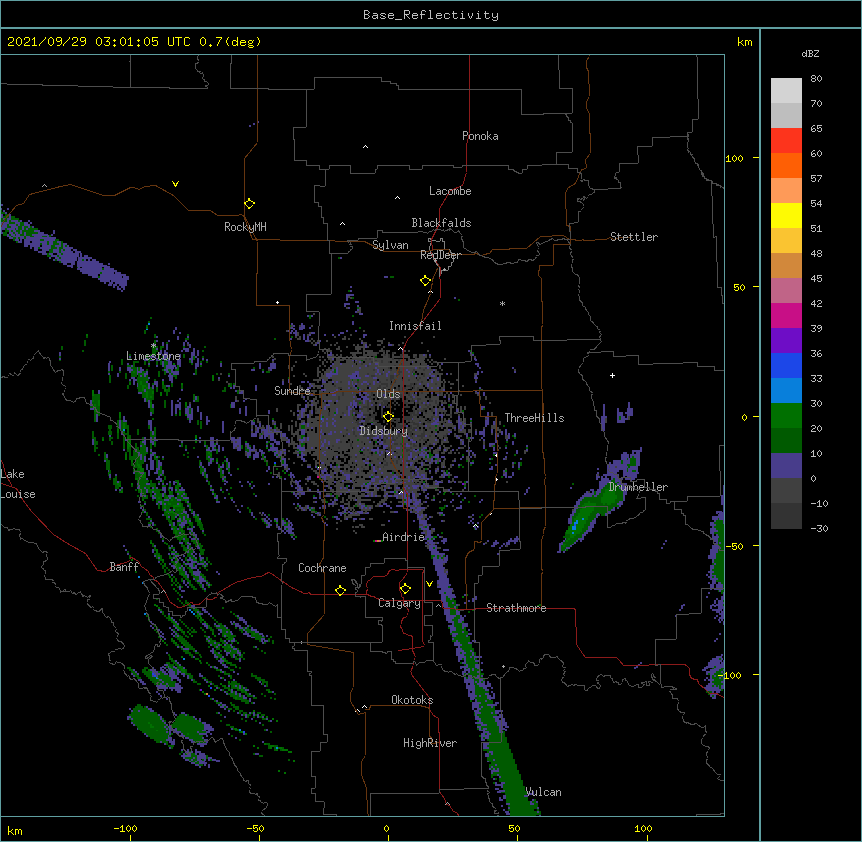Click the Ponoka city label
862x842 pixels.
[480, 136]
